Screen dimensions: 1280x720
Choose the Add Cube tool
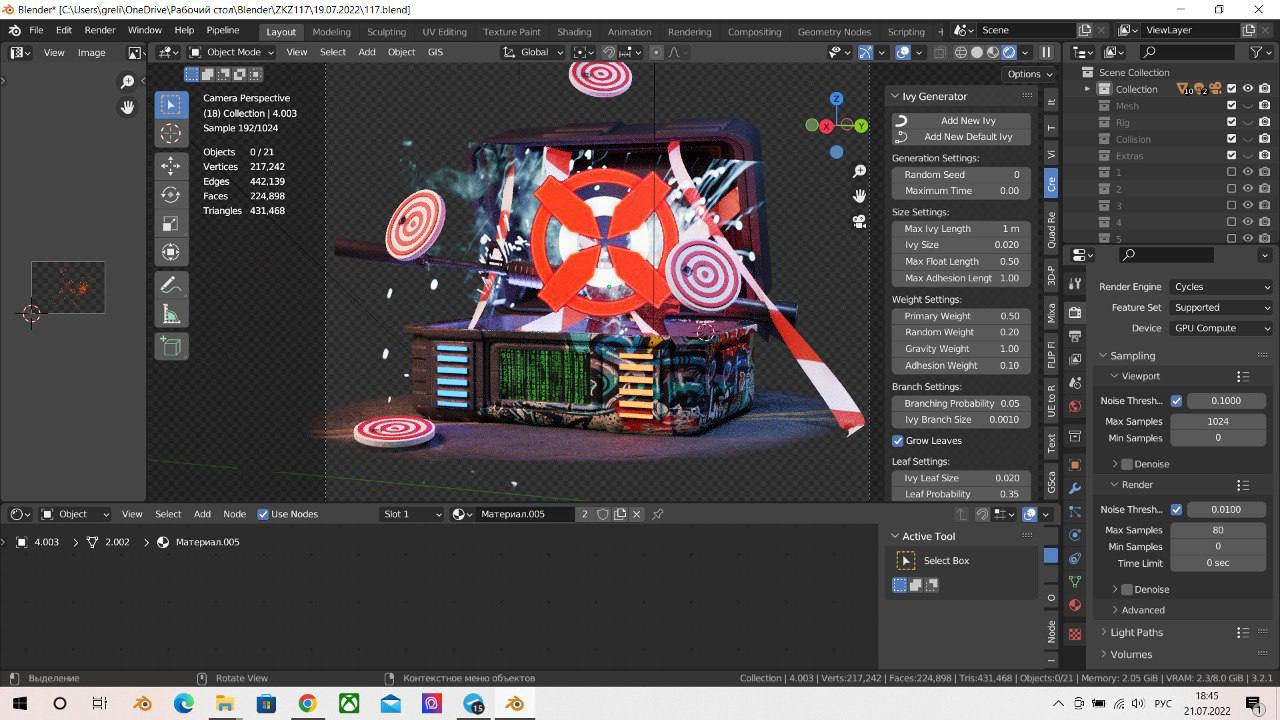171,346
